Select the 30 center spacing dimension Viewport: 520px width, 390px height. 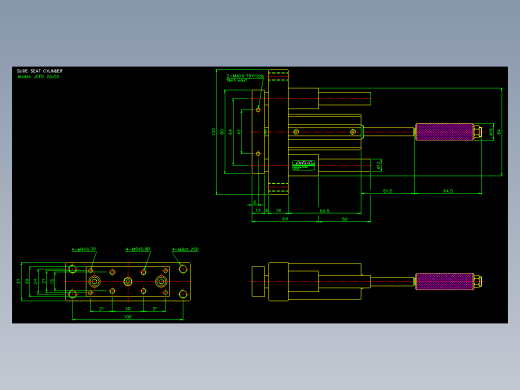point(128,309)
